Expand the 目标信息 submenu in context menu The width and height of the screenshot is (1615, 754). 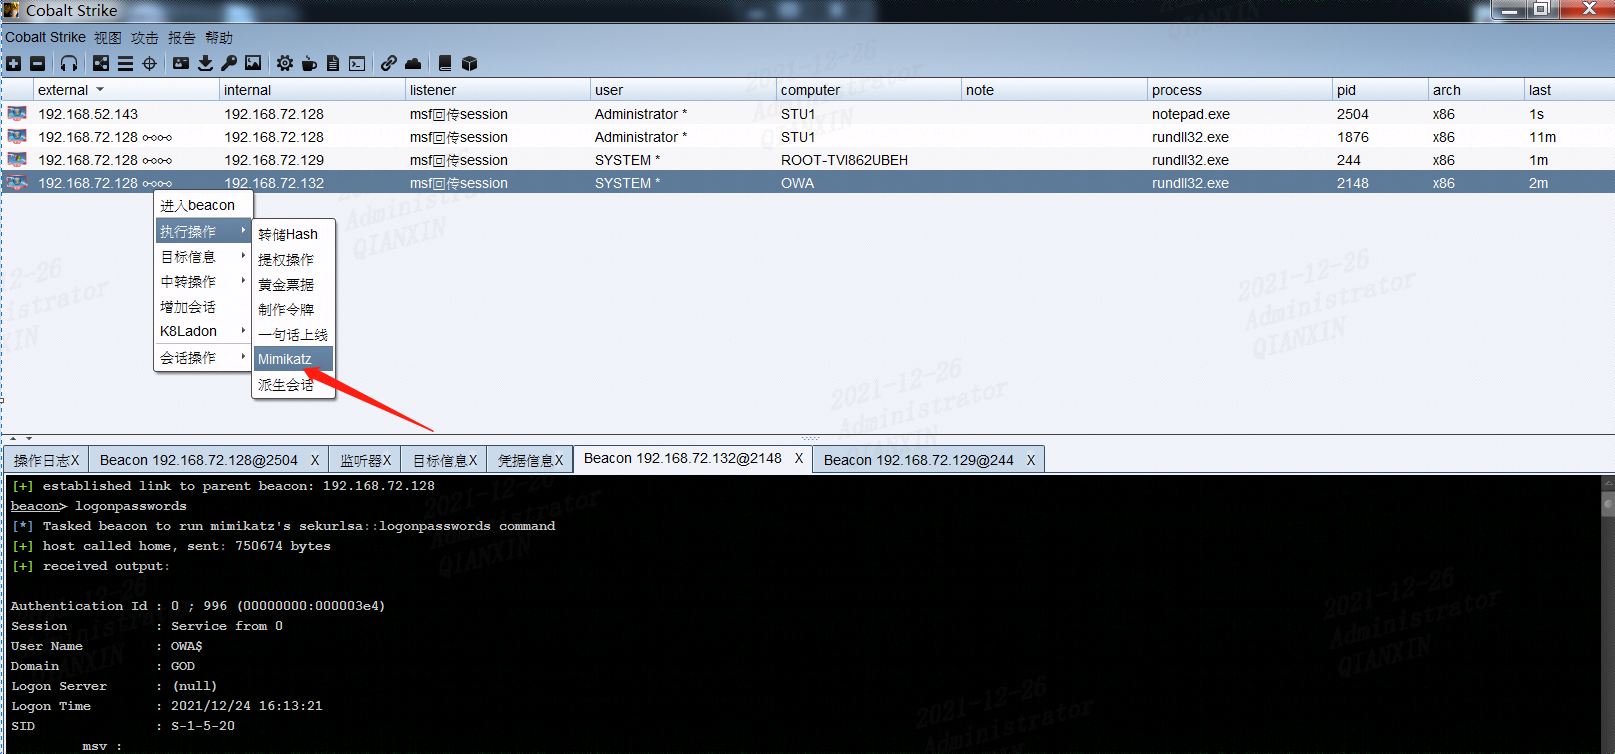click(x=203, y=257)
